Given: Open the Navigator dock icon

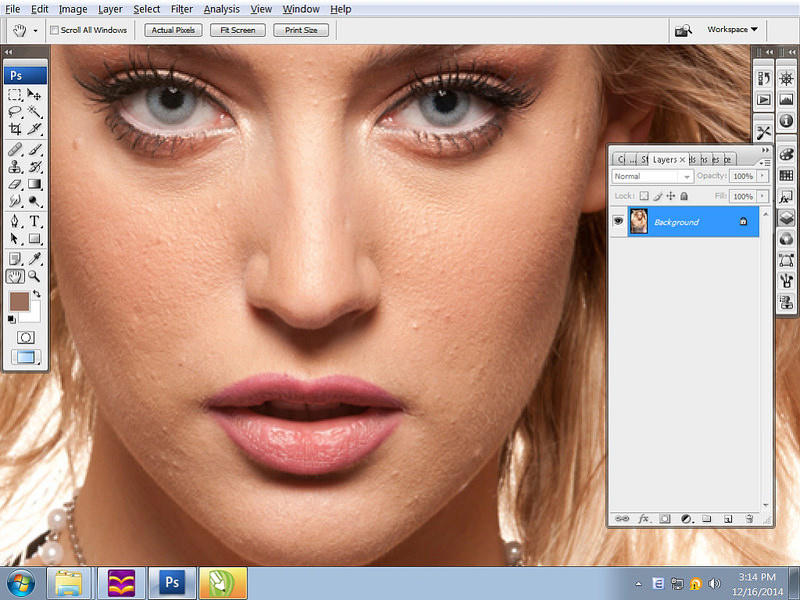Looking at the screenshot, I should [786, 79].
